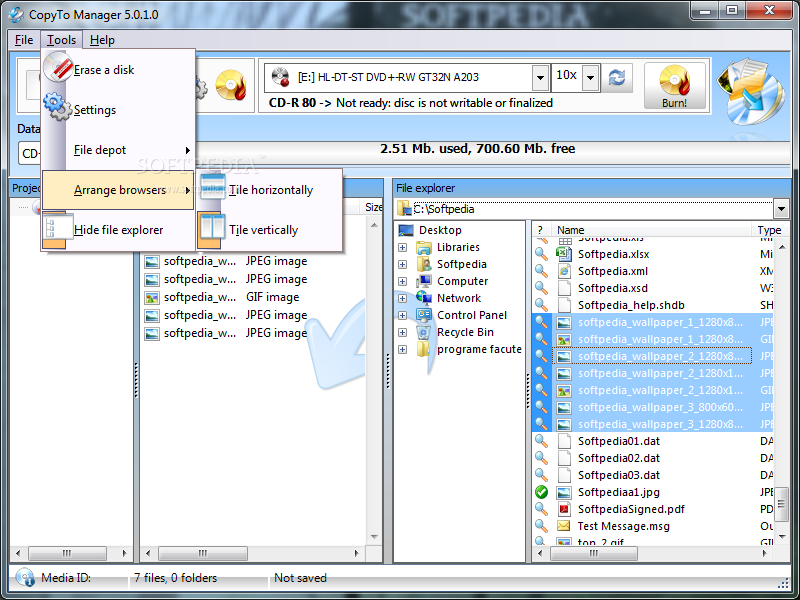Click the Excel icon of Softpedia.xlsx

click(x=564, y=254)
